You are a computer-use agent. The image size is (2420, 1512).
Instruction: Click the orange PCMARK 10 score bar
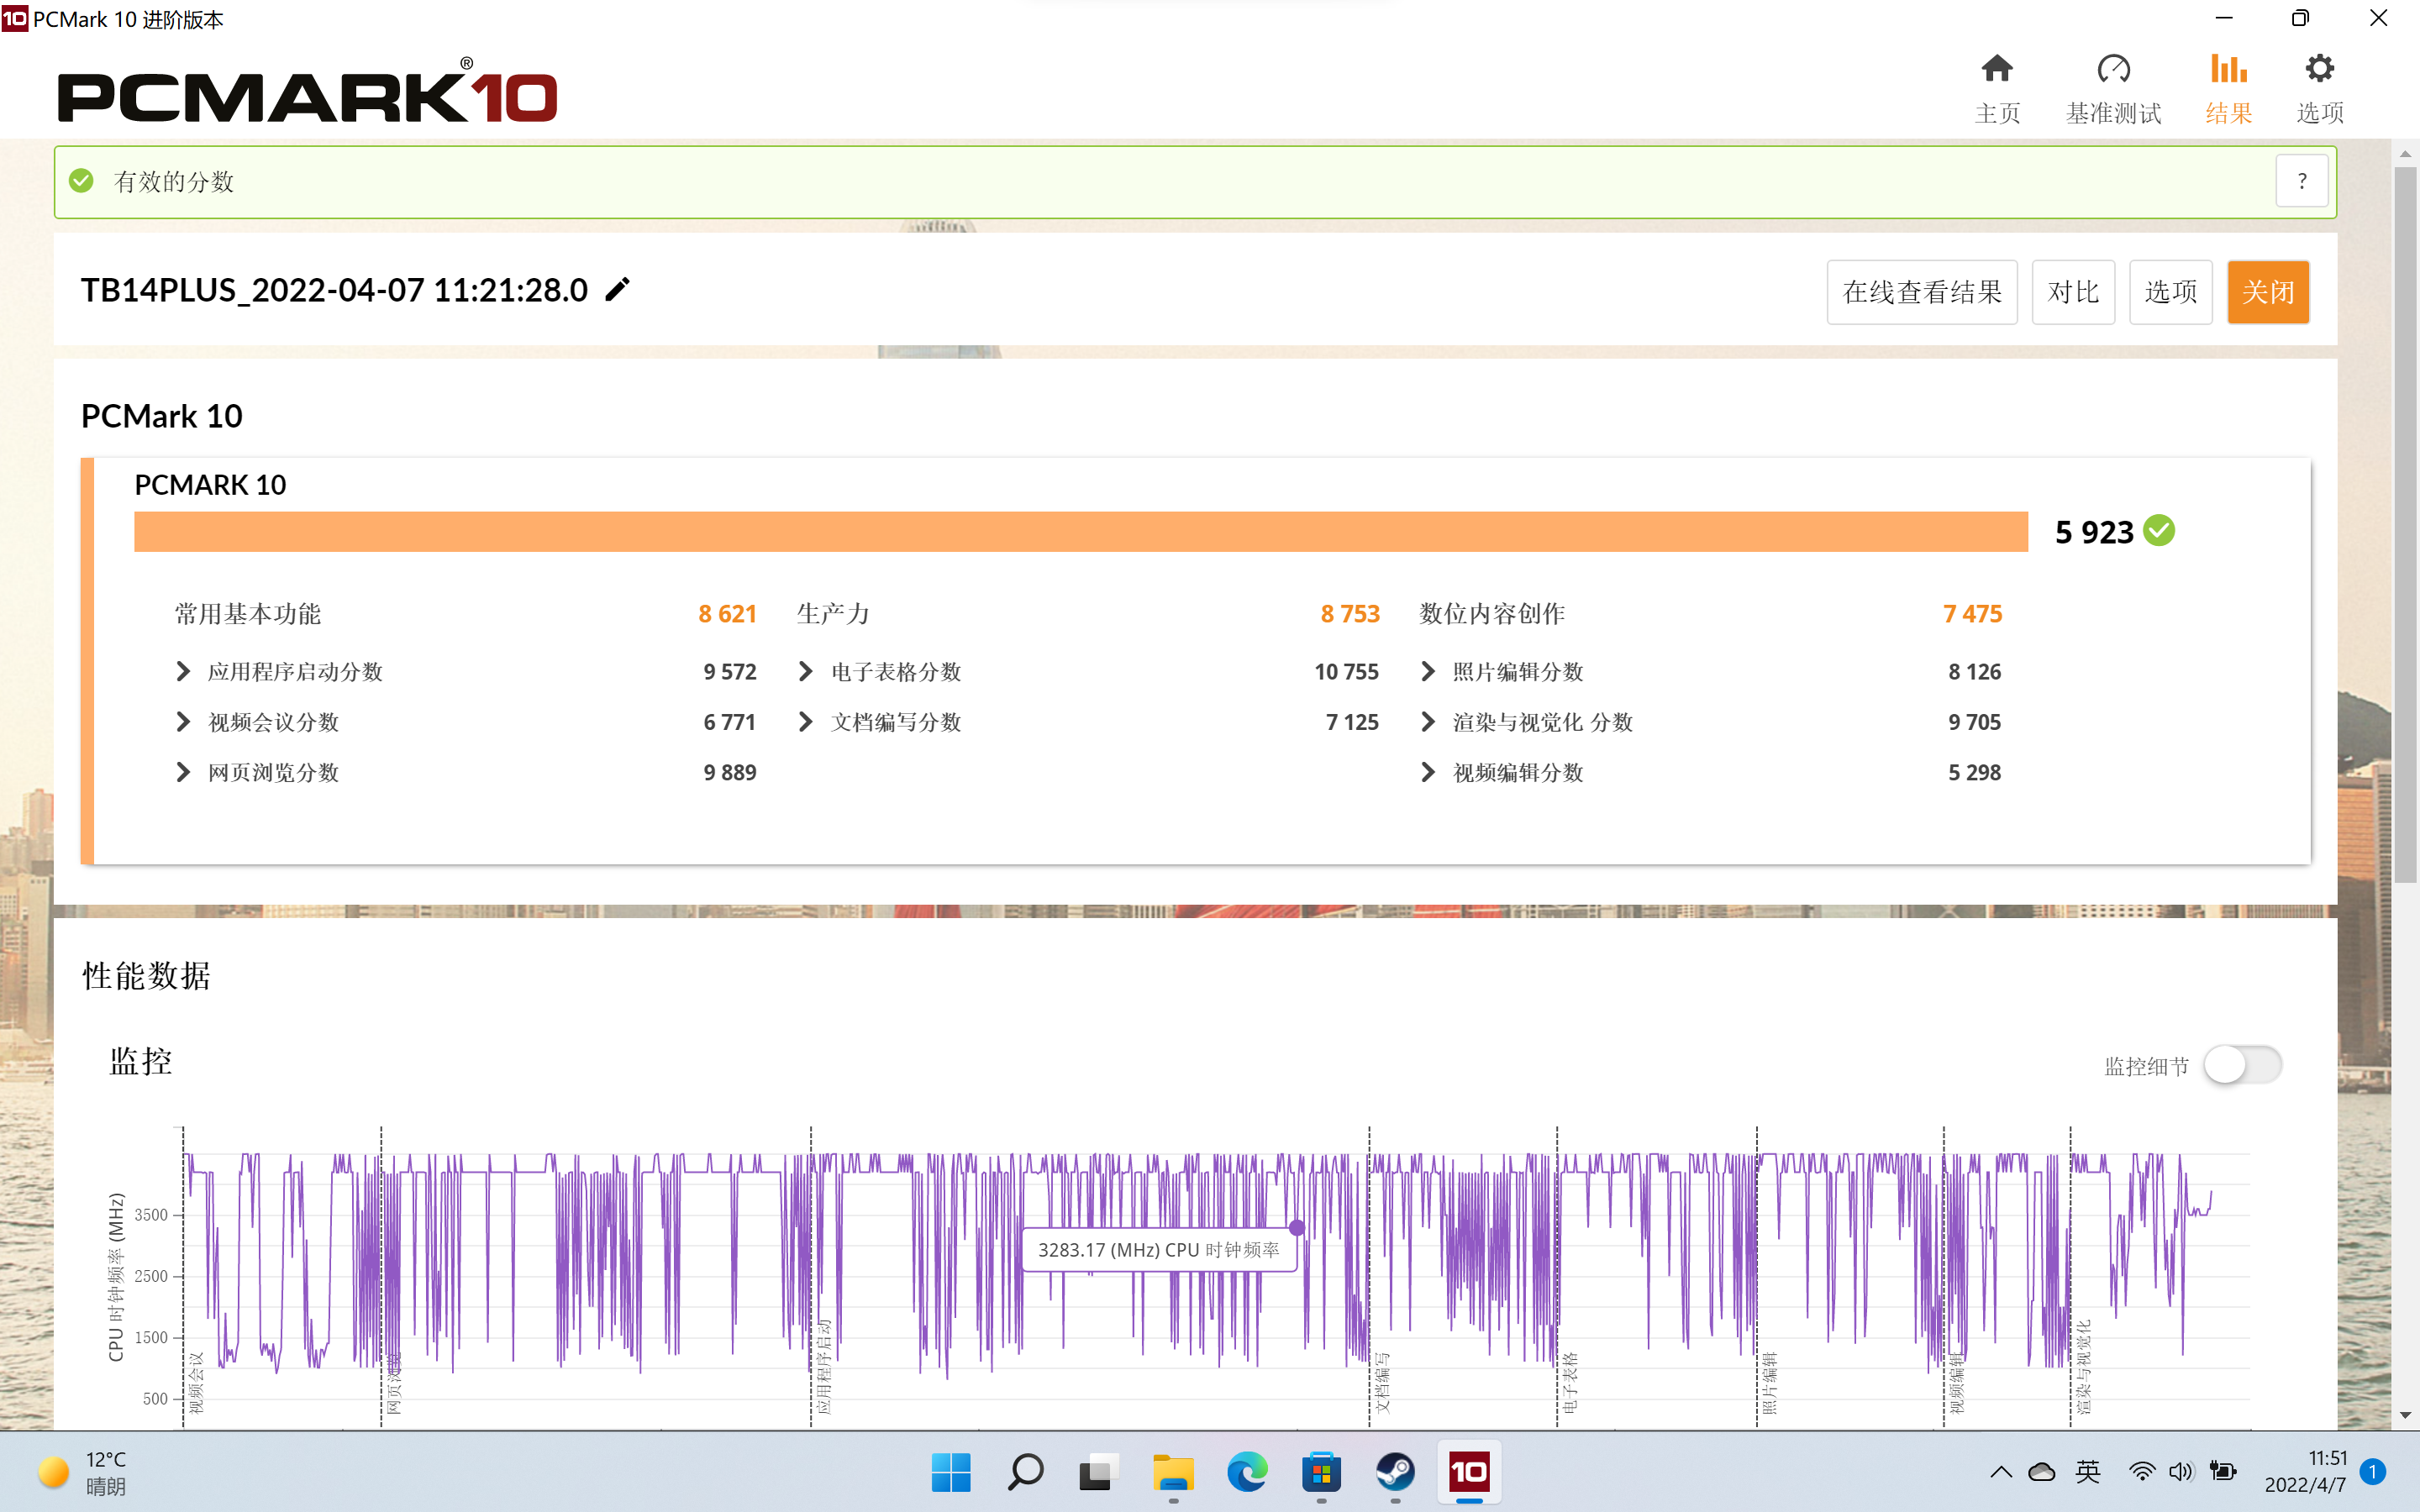[x=1080, y=531]
